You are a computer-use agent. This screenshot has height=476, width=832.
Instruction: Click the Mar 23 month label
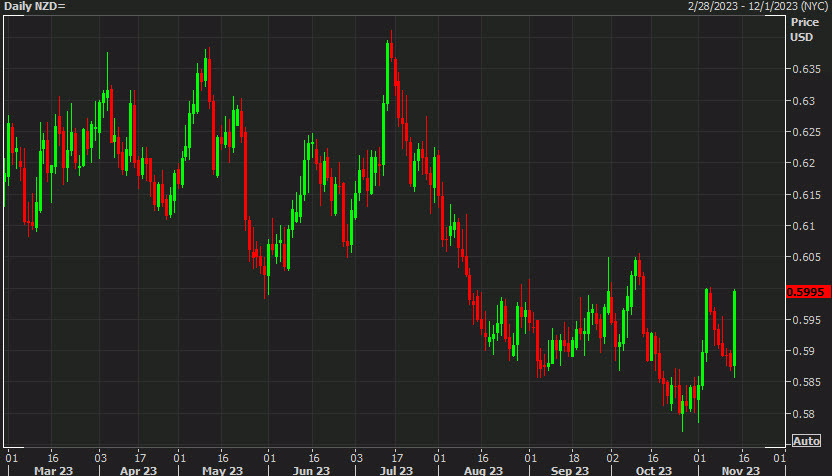53,471
